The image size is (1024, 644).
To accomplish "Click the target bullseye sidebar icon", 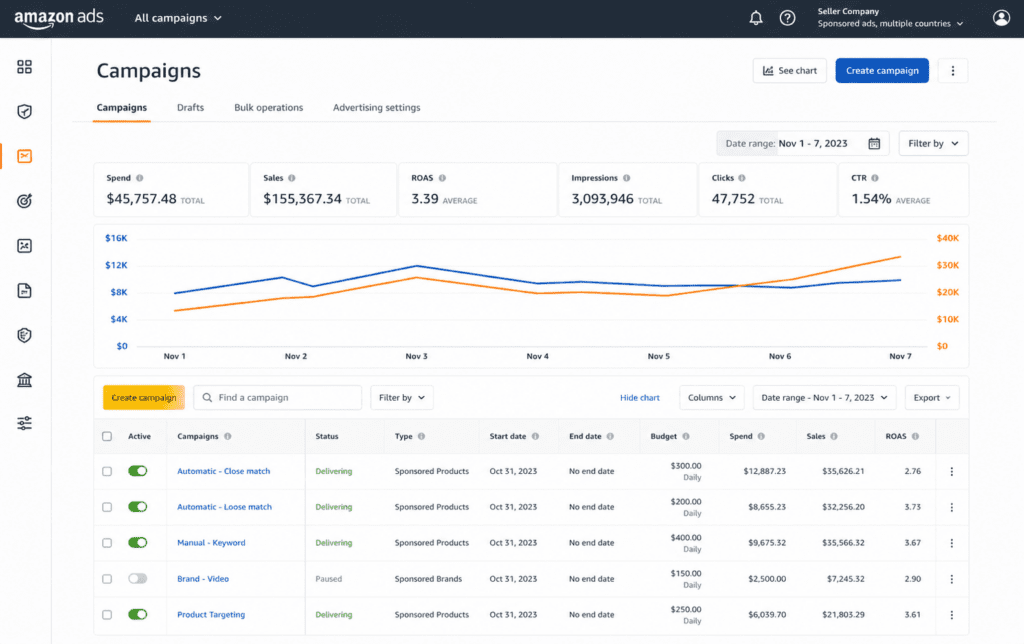I will (x=24, y=201).
